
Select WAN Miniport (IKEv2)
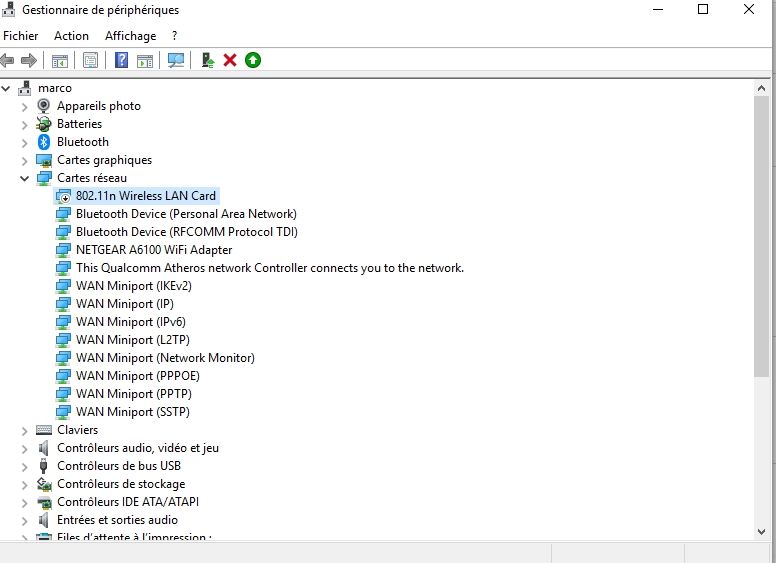pyautogui.click(x=134, y=286)
